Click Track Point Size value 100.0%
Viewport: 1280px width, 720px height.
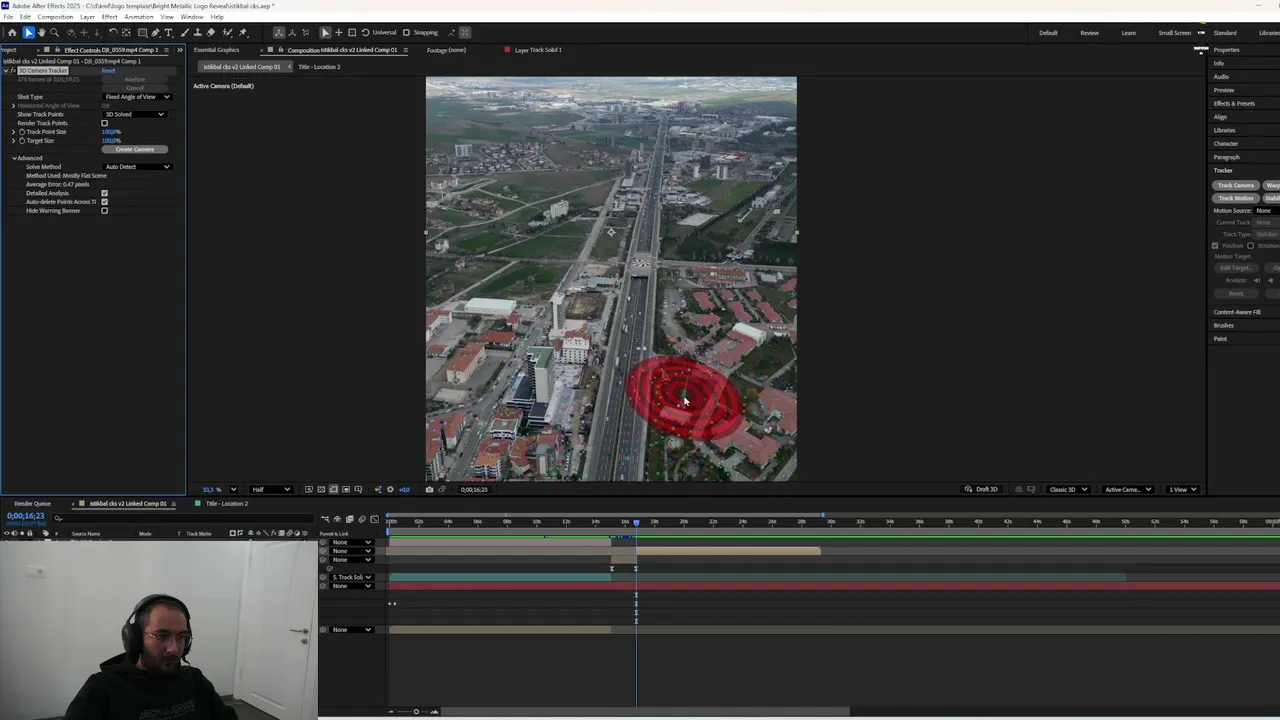click(111, 132)
